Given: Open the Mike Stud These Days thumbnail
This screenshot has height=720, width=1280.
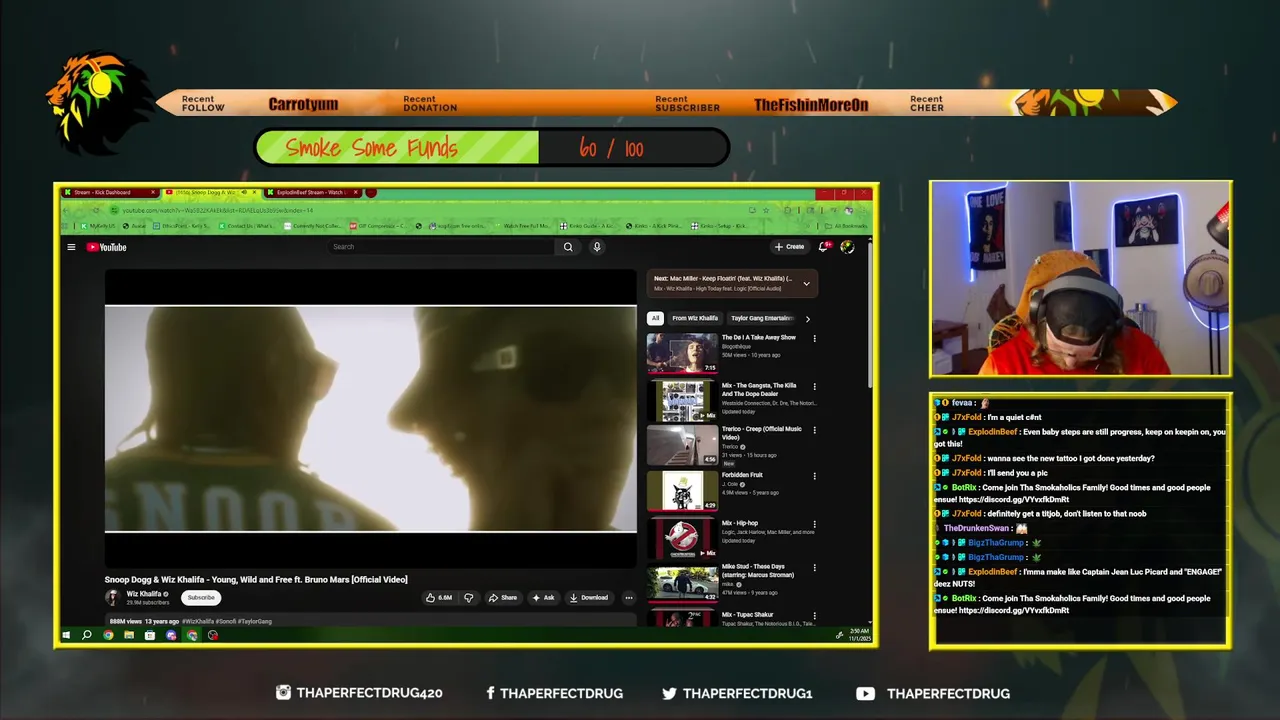Looking at the screenshot, I should tap(682, 583).
